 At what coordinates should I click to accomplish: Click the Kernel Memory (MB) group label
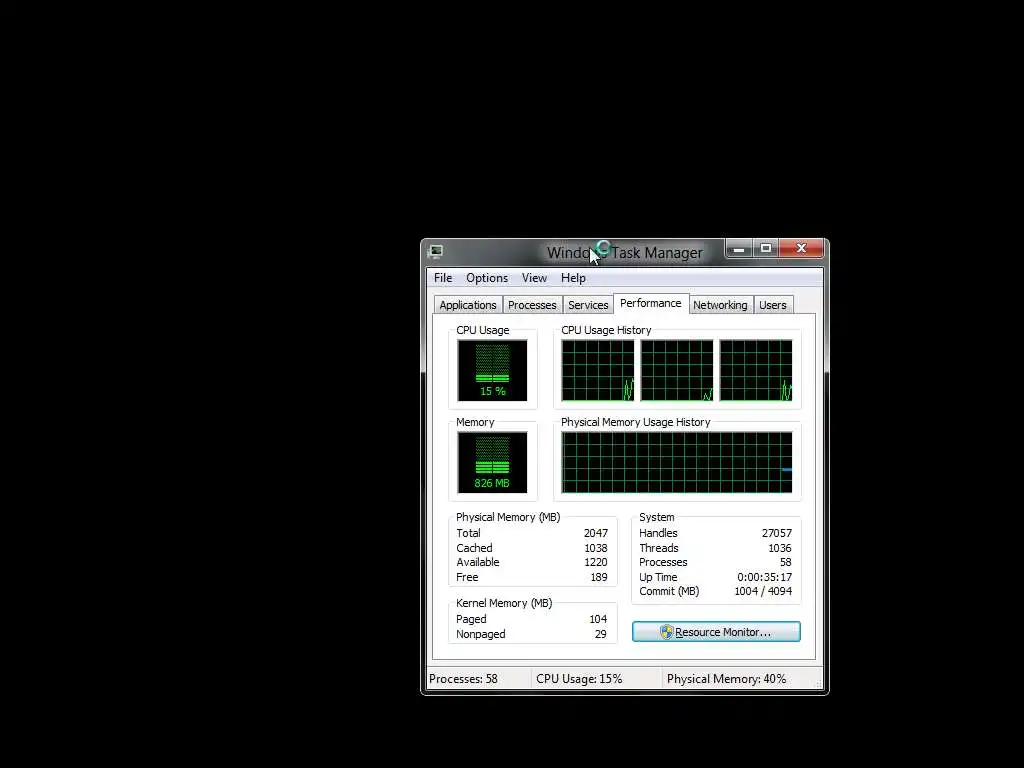(x=504, y=603)
